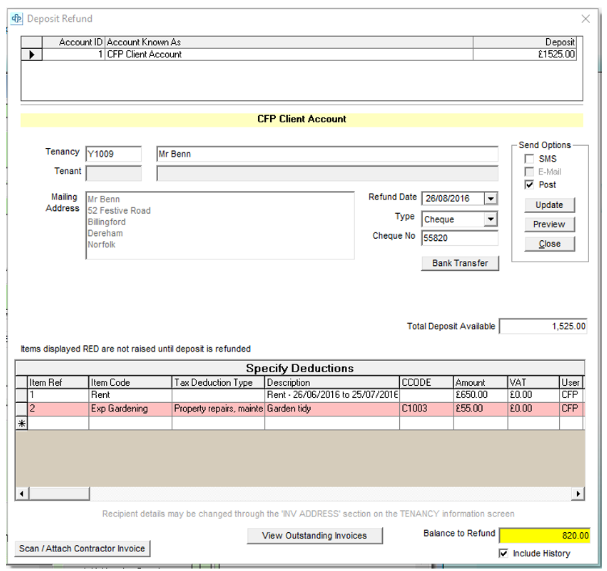This screenshot has width=607, height=571.
Task: Click the £1525.00 deposit cell
Action: [525, 55]
